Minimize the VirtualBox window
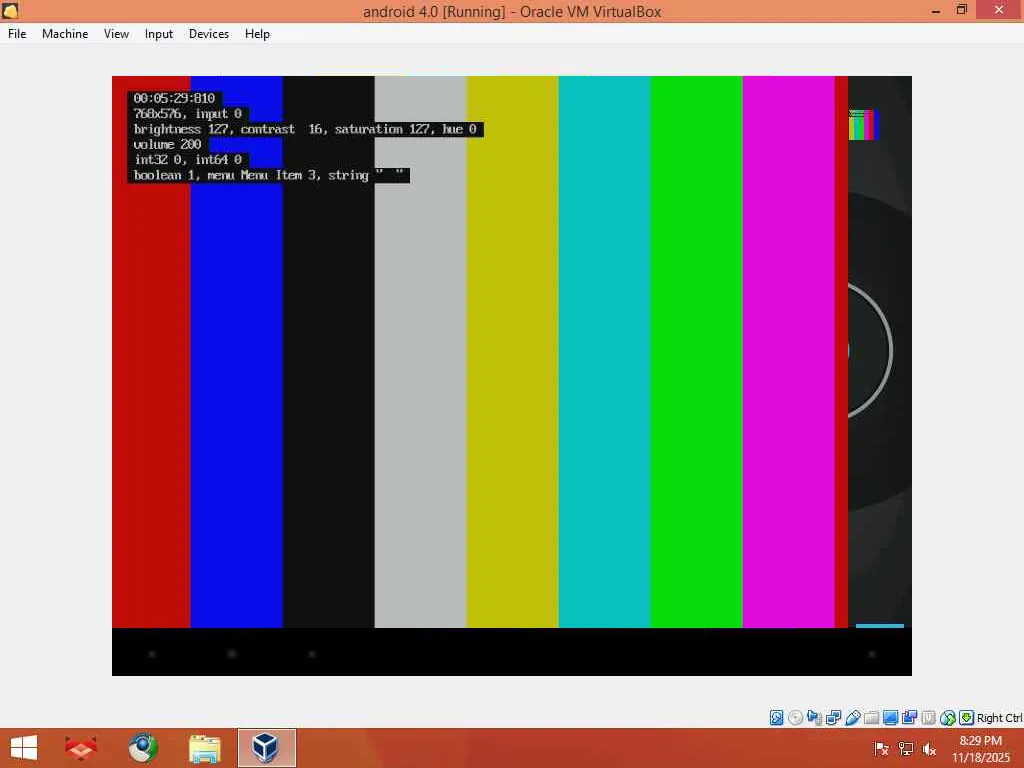1024x768 pixels. (x=936, y=10)
